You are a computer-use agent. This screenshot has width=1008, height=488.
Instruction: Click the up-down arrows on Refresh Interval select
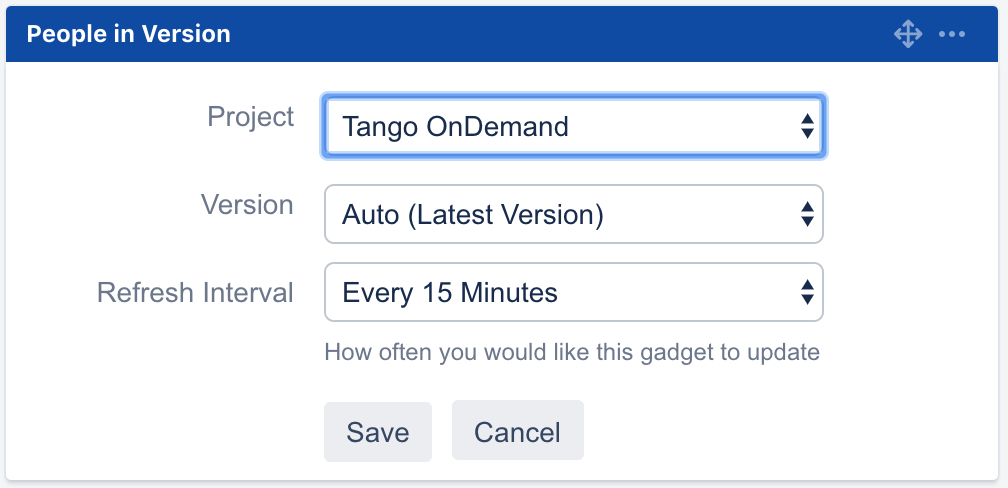pos(806,292)
